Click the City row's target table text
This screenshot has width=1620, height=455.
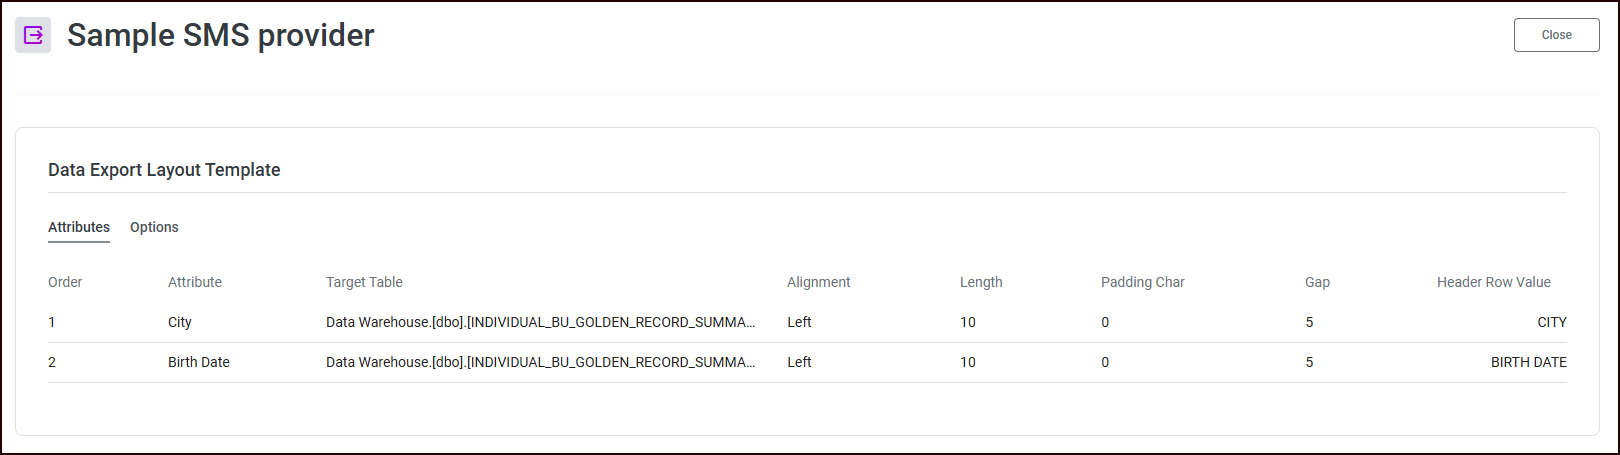[540, 322]
